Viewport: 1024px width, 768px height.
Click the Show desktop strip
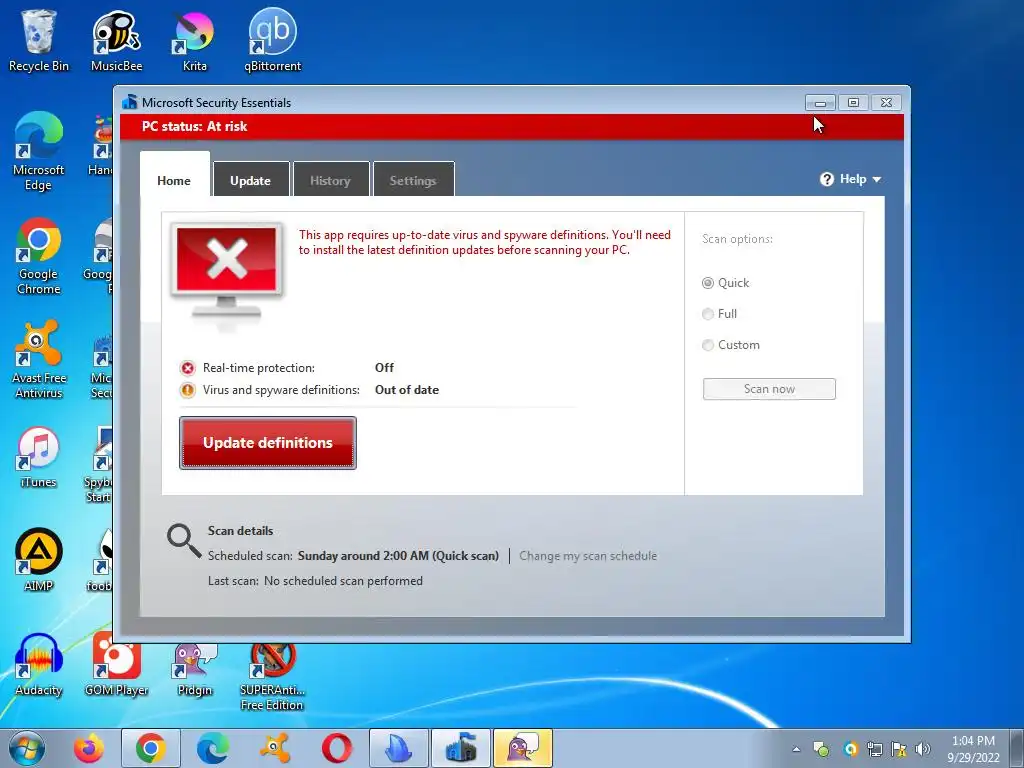click(x=1017, y=748)
